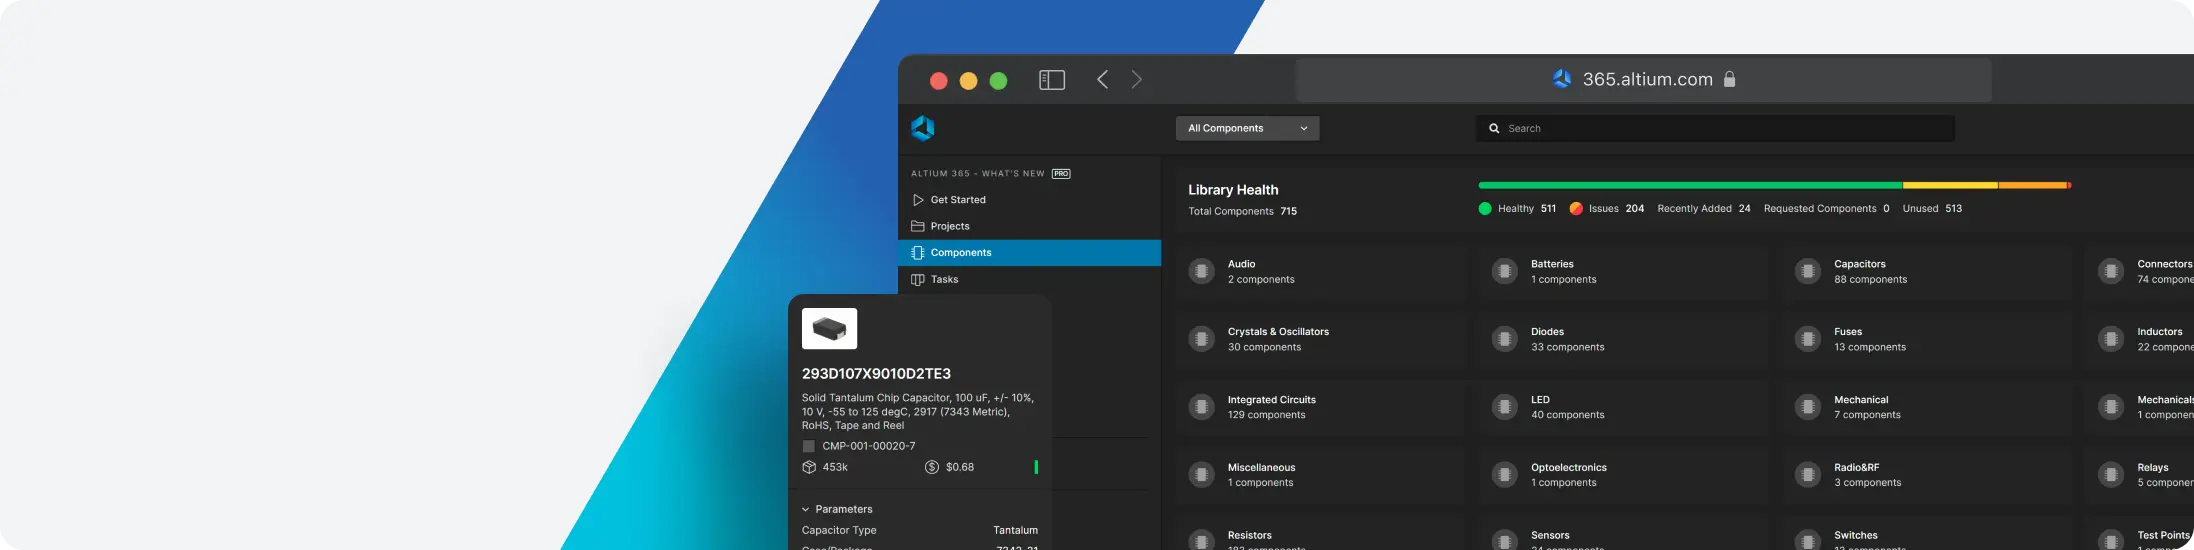Click the Capacitors category chip icon
This screenshot has height=550, width=2194.
[x=1807, y=271]
